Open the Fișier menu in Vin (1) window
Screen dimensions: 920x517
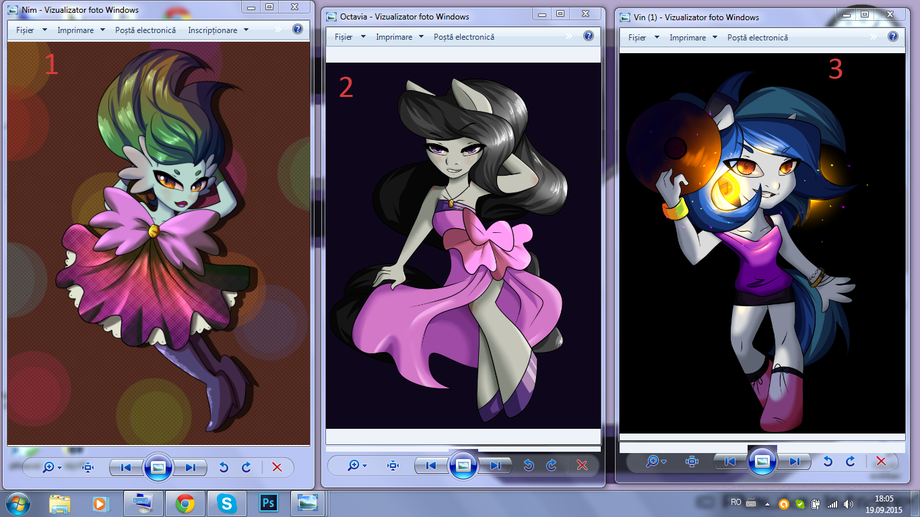click(639, 37)
